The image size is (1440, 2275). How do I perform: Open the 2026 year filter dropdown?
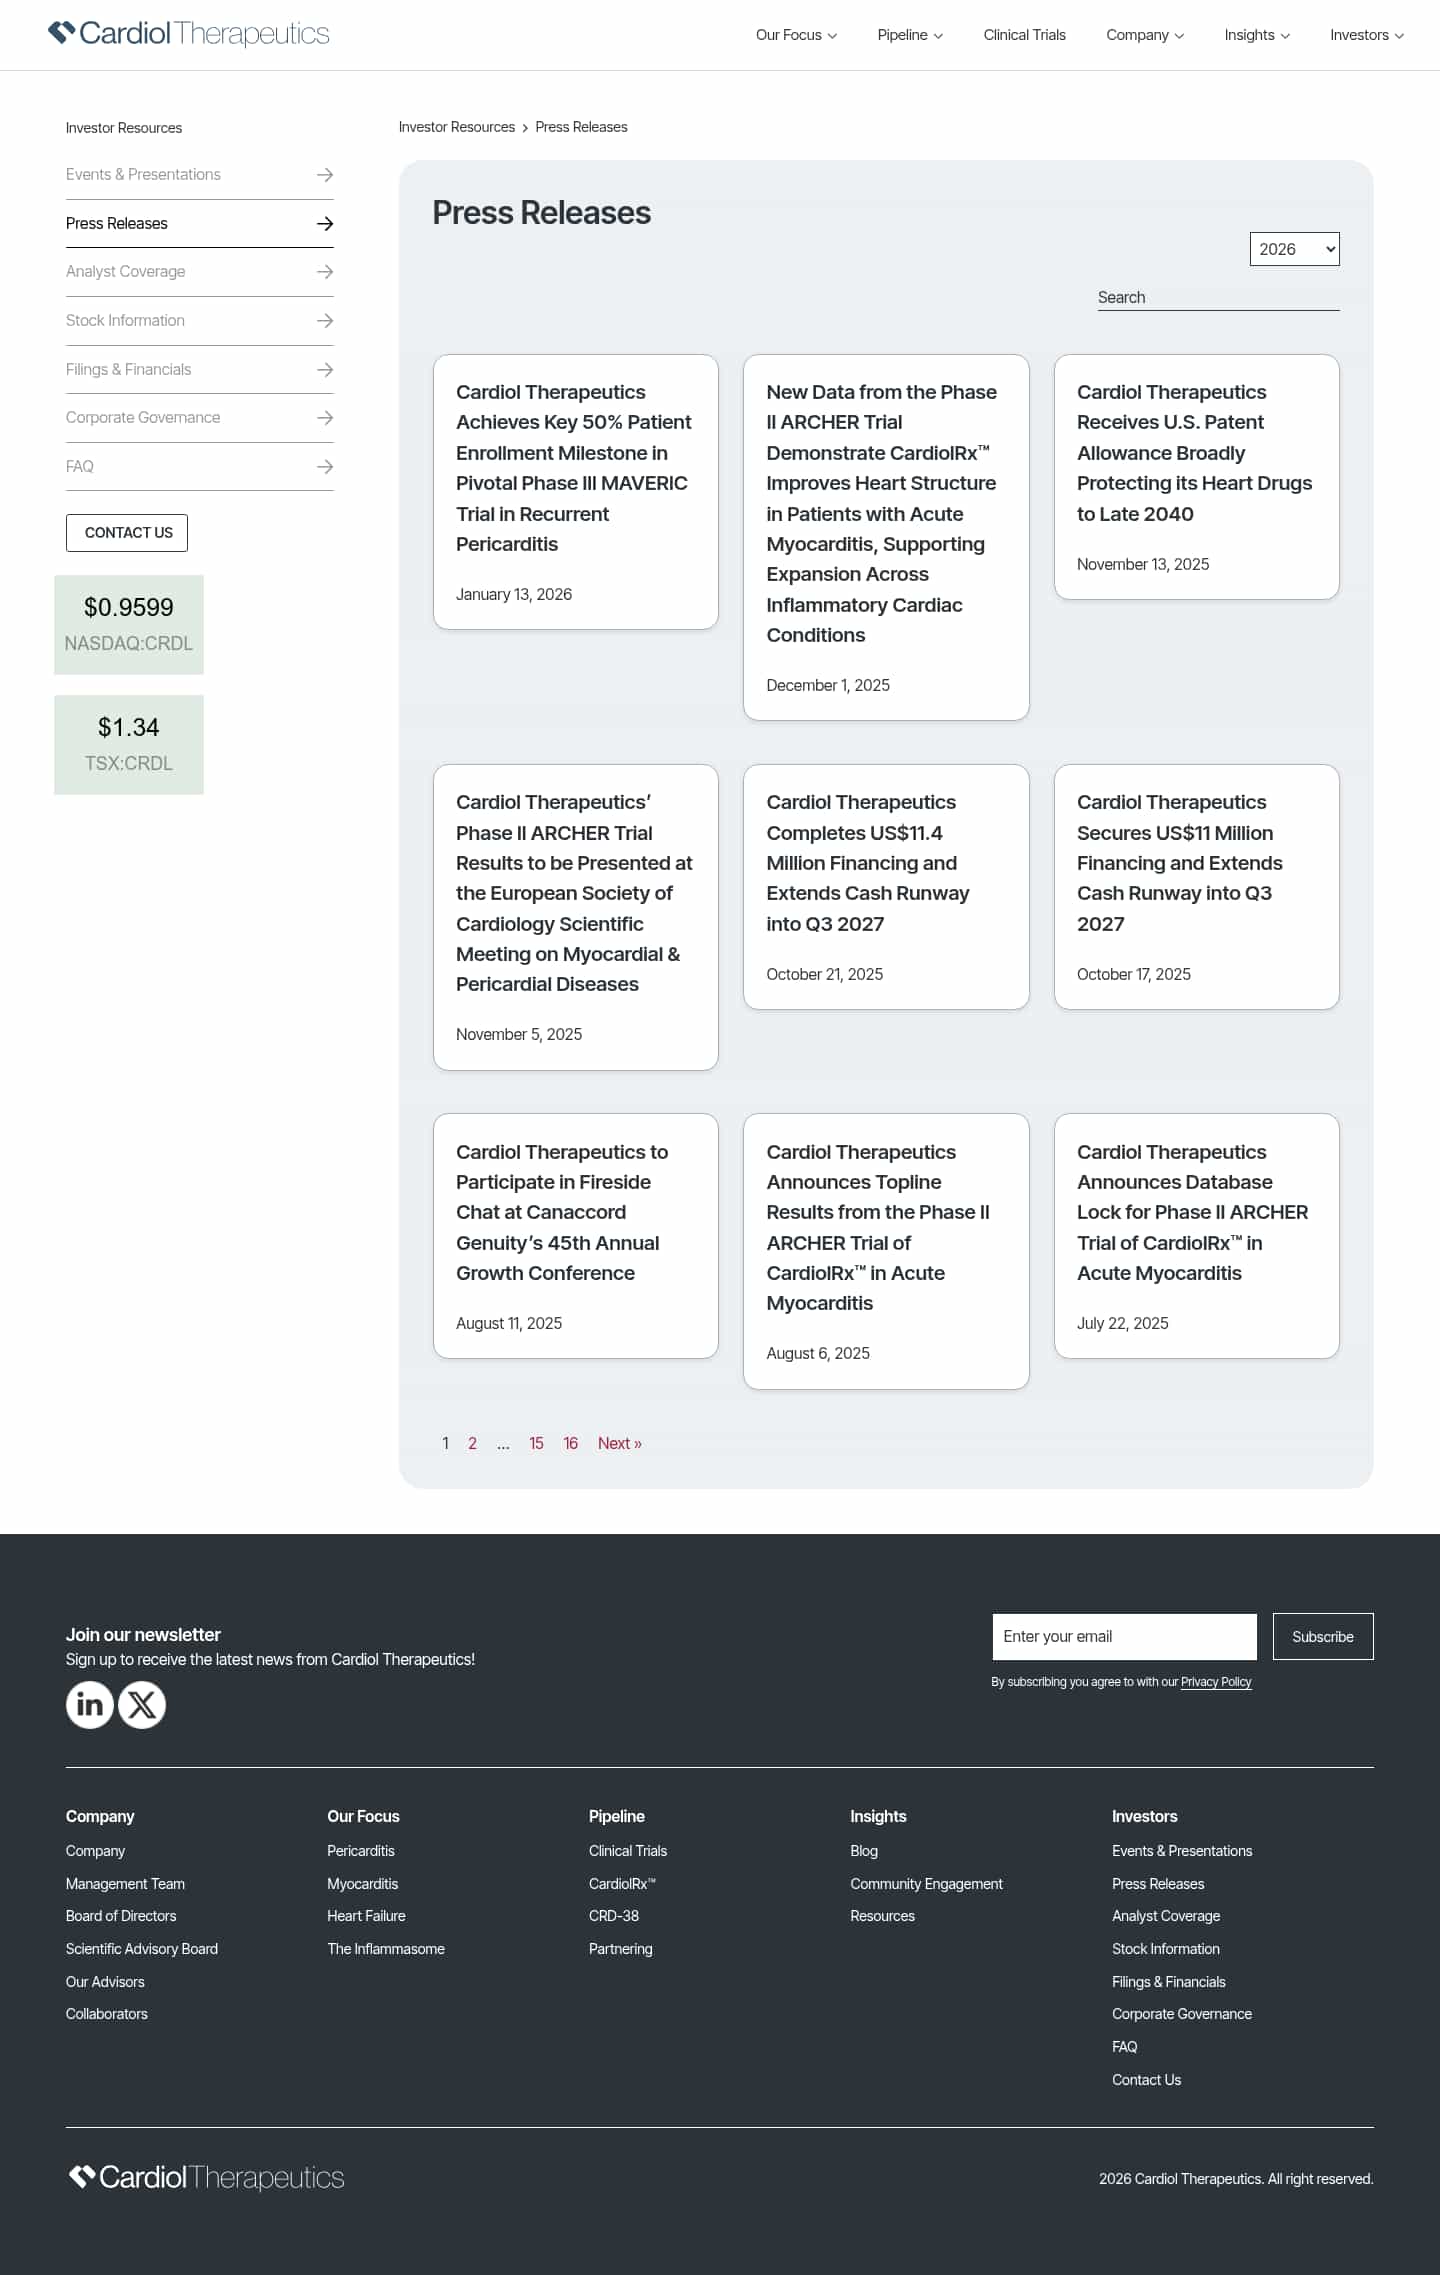coord(1294,249)
